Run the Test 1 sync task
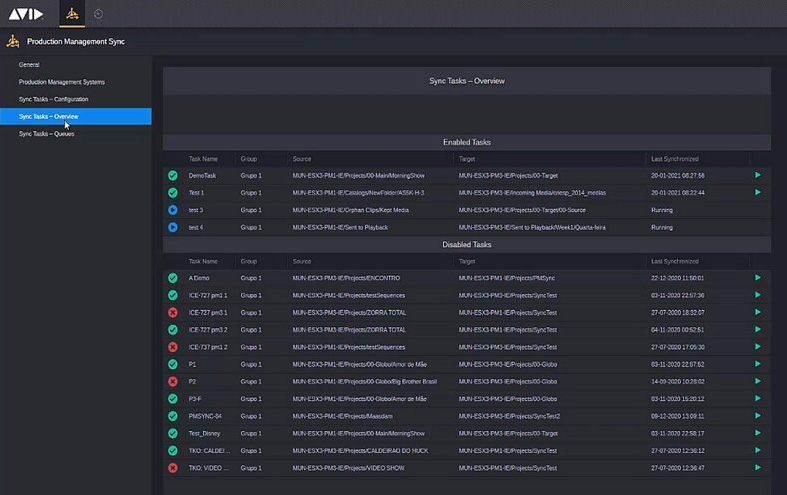The height and width of the screenshot is (495, 787). click(758, 192)
